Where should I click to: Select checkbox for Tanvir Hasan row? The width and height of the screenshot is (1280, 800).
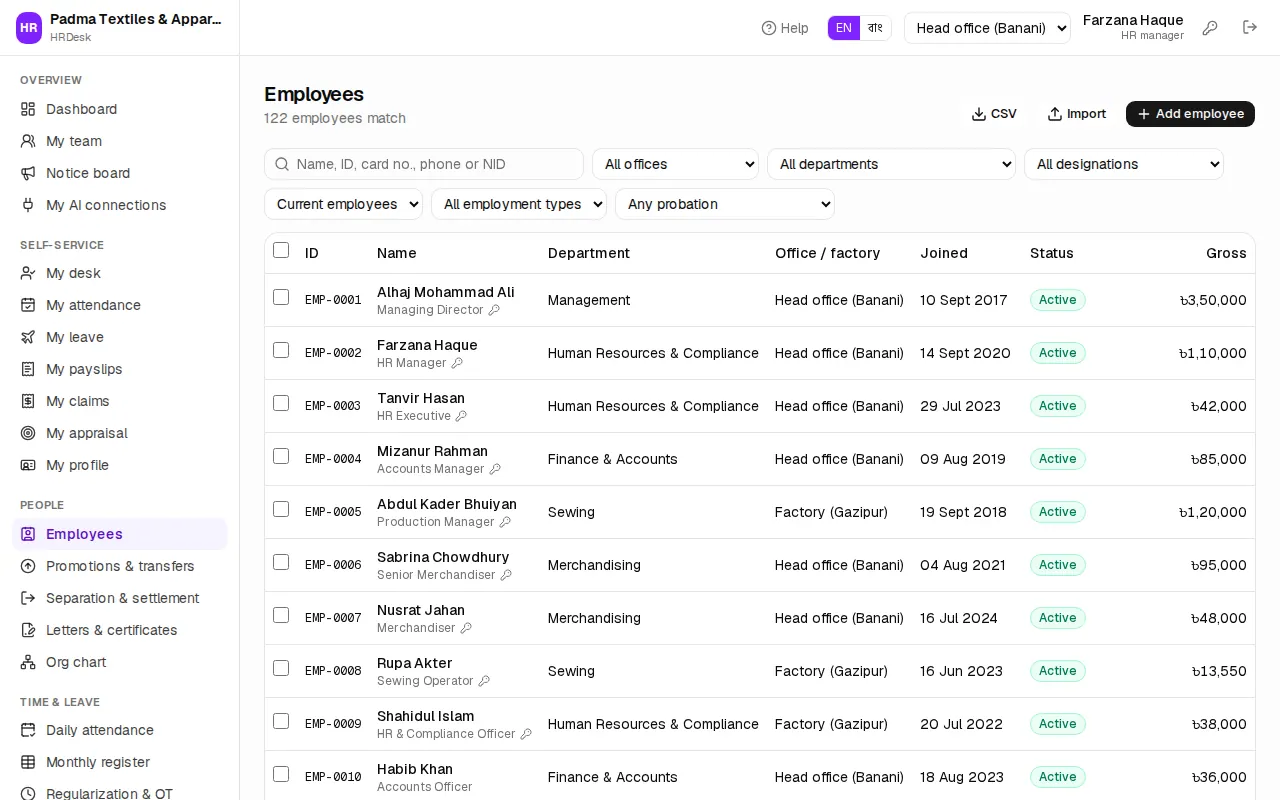pos(281,403)
